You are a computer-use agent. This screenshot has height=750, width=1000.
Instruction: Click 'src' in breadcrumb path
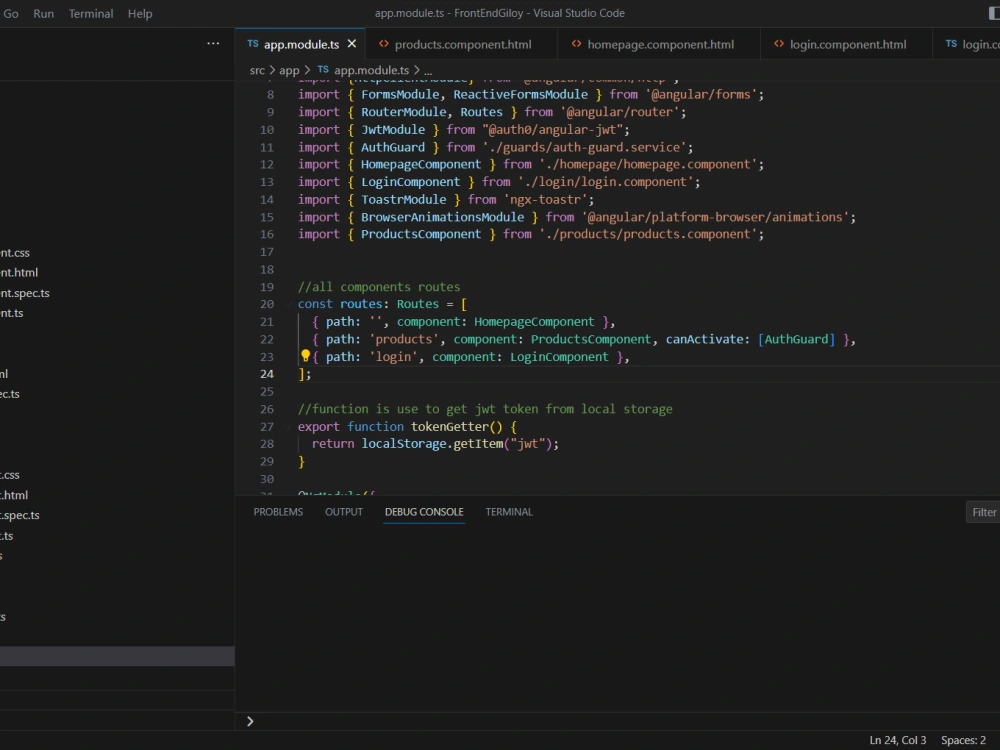257,70
